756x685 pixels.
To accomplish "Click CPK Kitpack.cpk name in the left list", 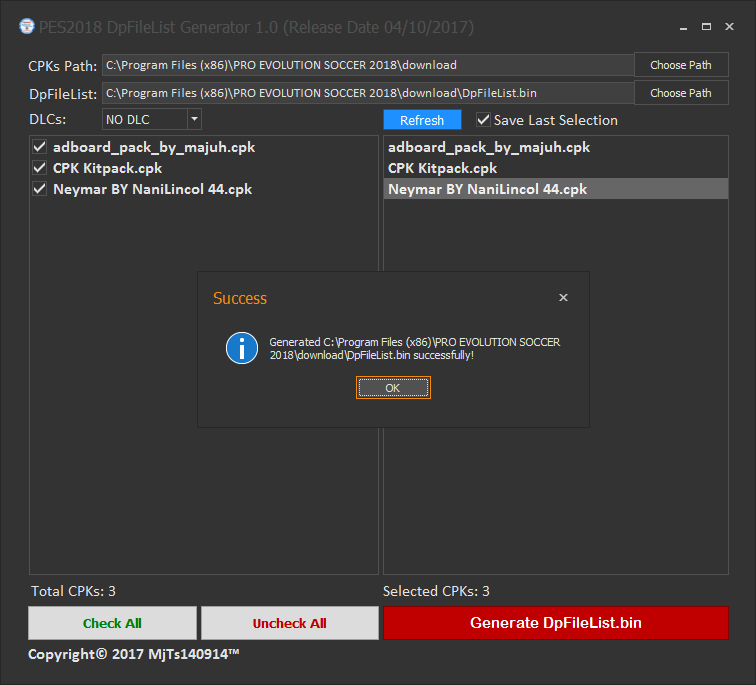I will point(108,168).
